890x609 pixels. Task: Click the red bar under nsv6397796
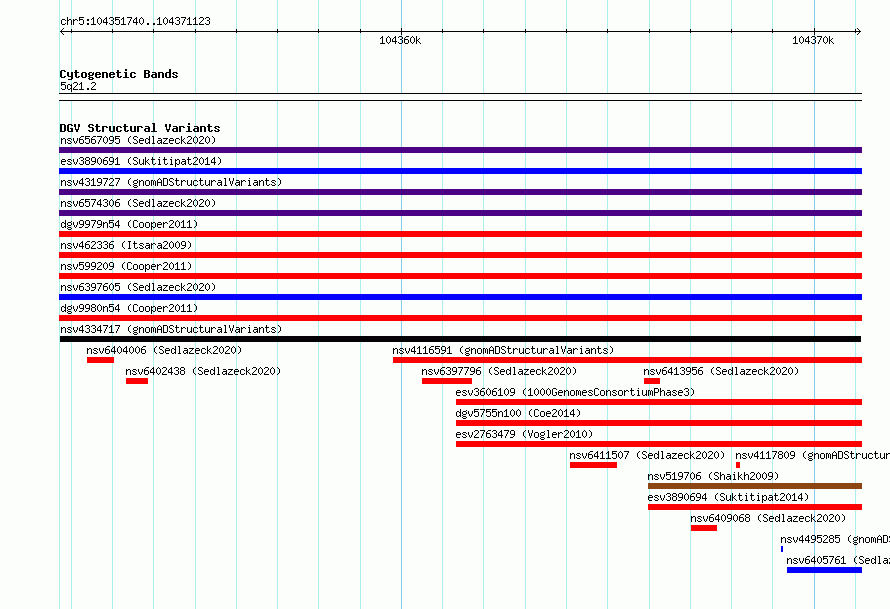point(447,381)
